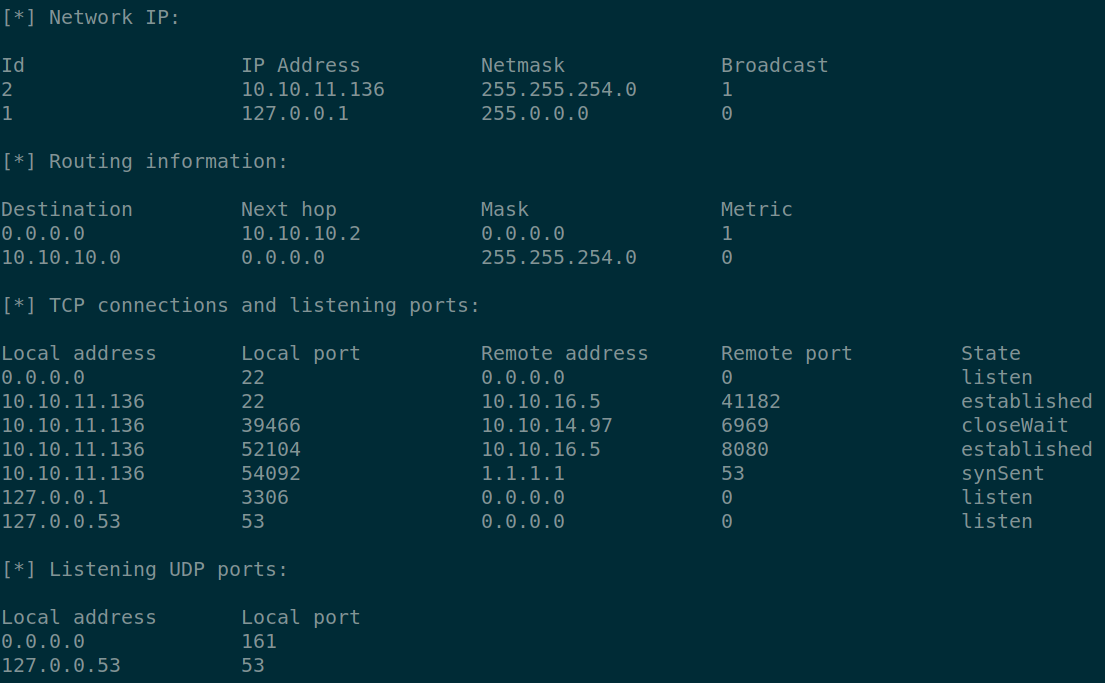Image resolution: width=1105 pixels, height=683 pixels.
Task: Click the local port 54092
Action: [270, 473]
